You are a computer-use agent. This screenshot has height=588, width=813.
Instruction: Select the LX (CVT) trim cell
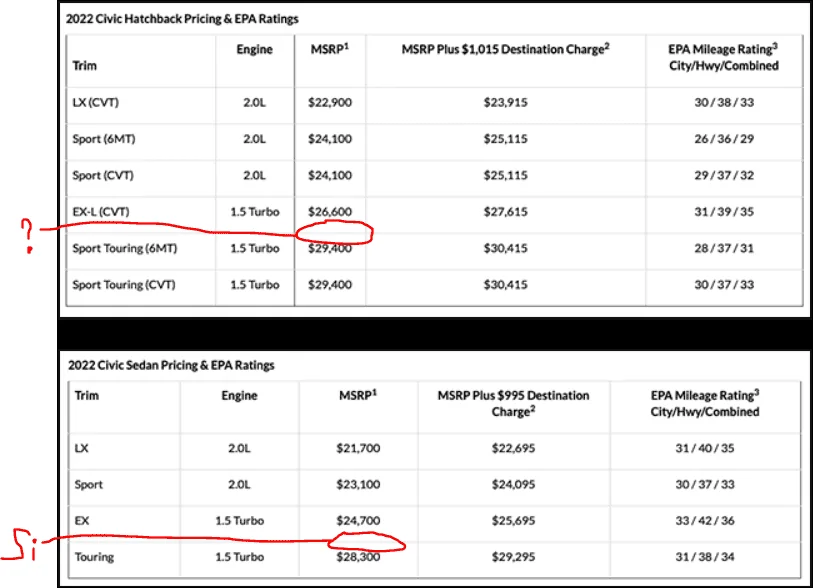pos(96,102)
